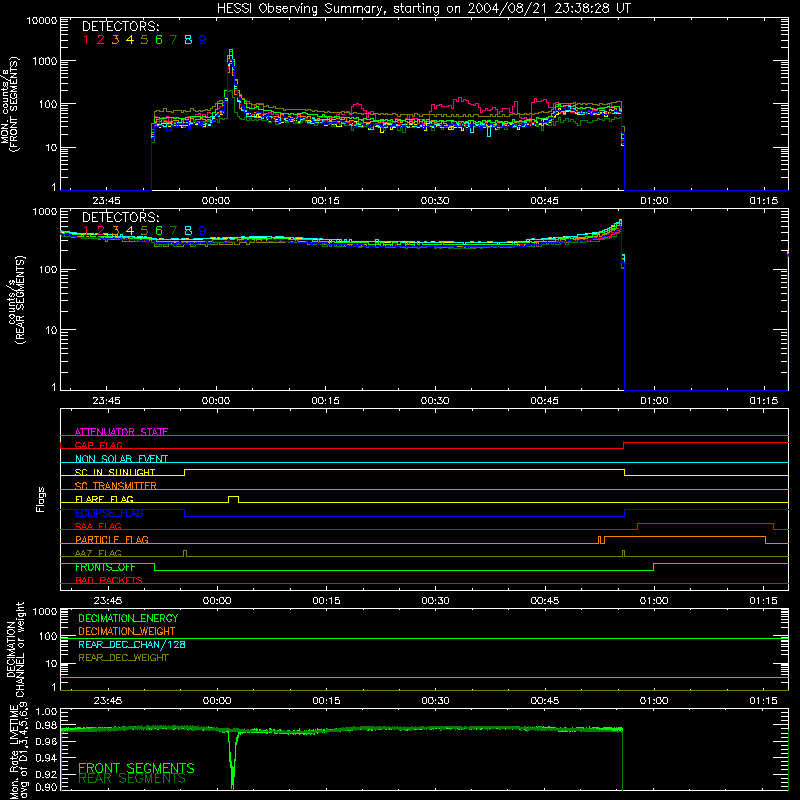Click the AAZ_FLAG label
The height and width of the screenshot is (800, 800).
(x=98, y=553)
